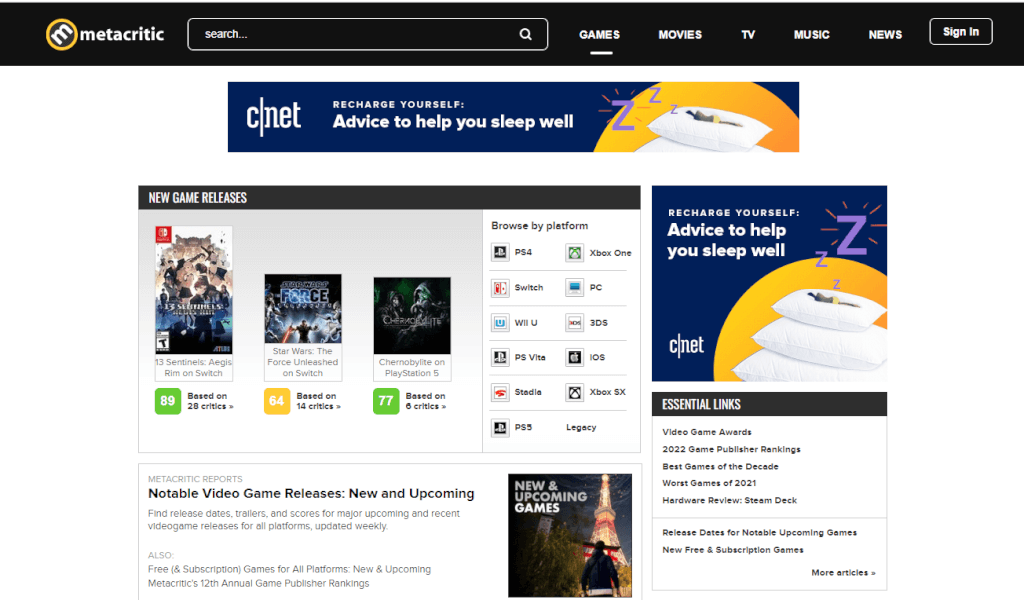Click the More articles link
Screen dimensions: 1024x600
point(843,573)
